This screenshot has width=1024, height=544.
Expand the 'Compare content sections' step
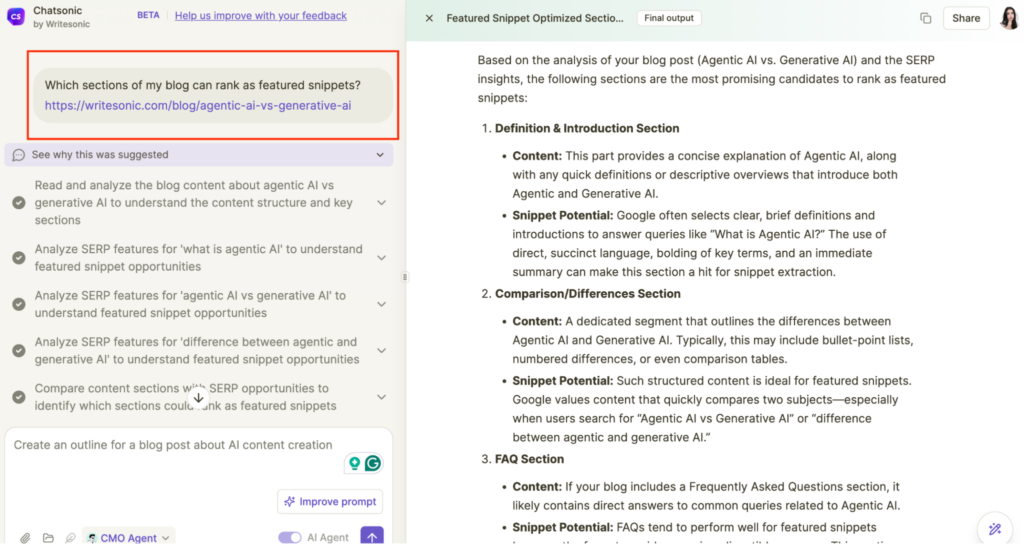click(381, 397)
